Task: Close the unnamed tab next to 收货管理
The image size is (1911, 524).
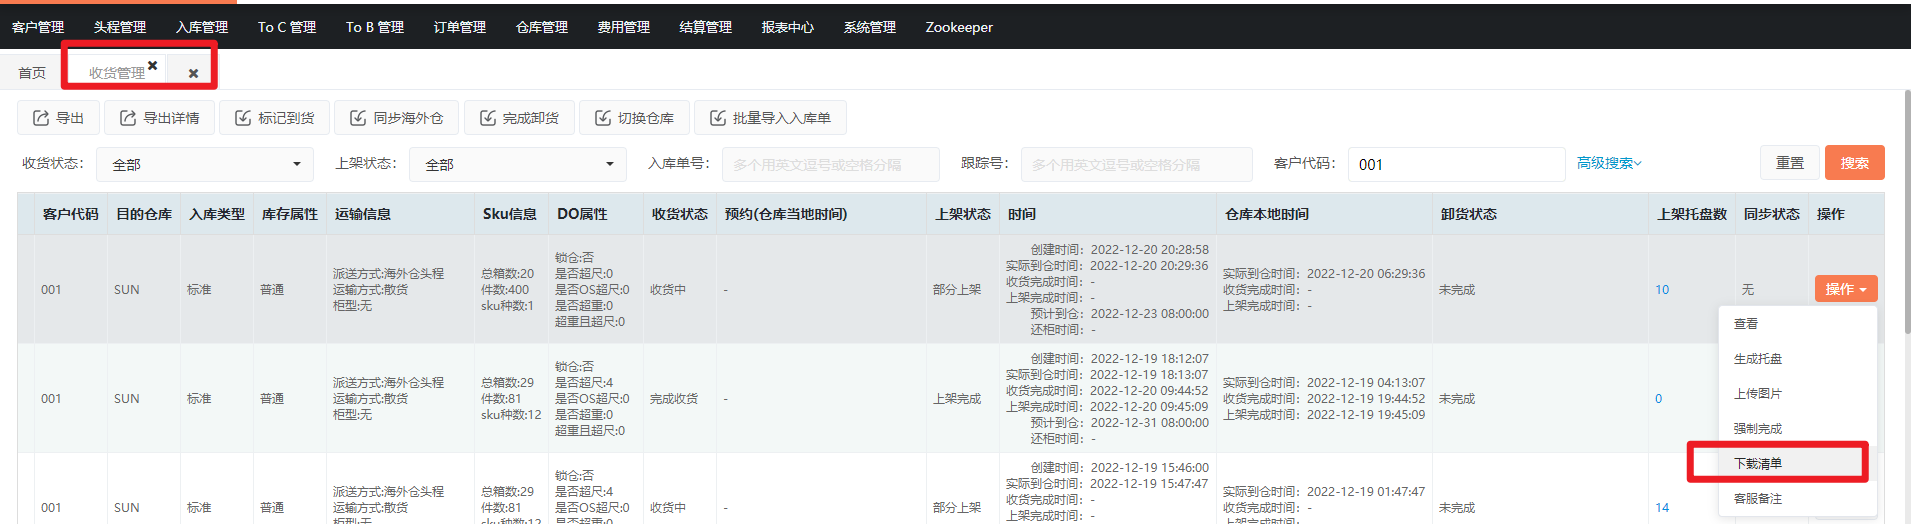Action: pos(193,73)
